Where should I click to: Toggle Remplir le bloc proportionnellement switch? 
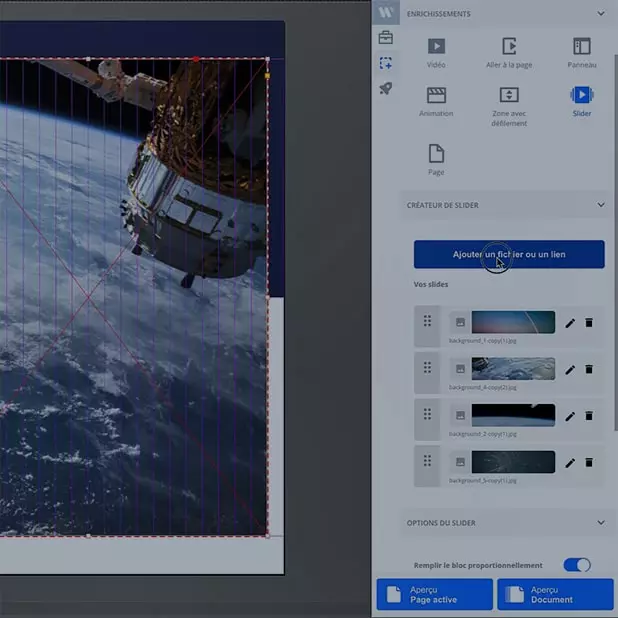(x=577, y=565)
